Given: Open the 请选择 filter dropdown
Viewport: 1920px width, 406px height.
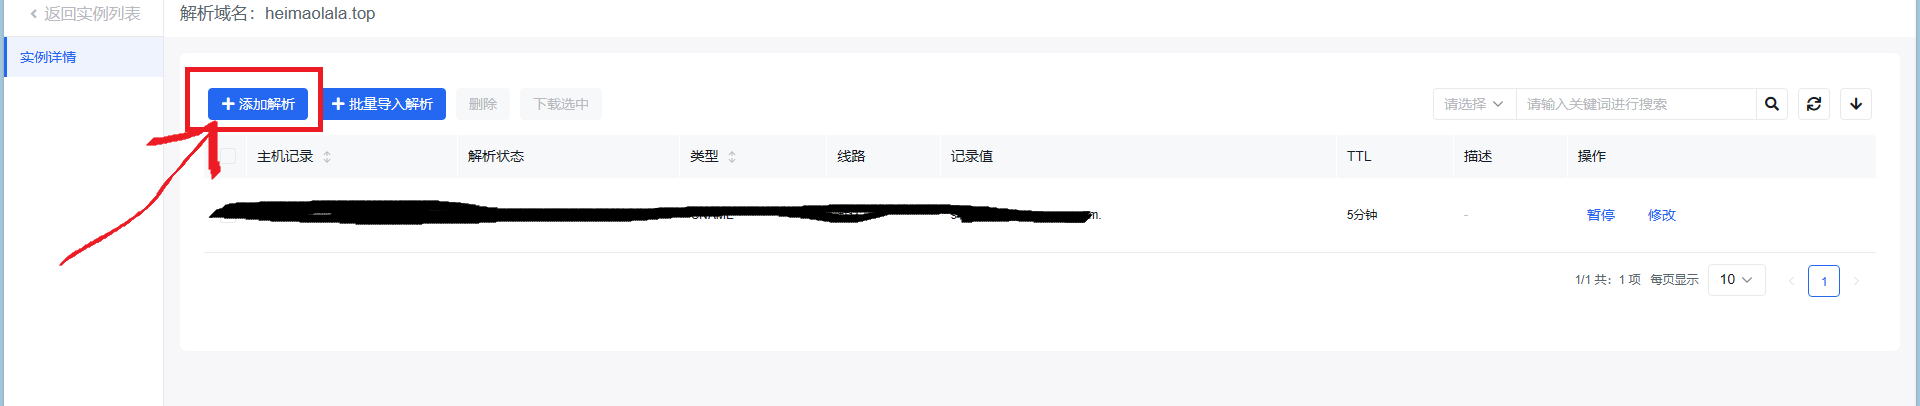Looking at the screenshot, I should 1474,104.
